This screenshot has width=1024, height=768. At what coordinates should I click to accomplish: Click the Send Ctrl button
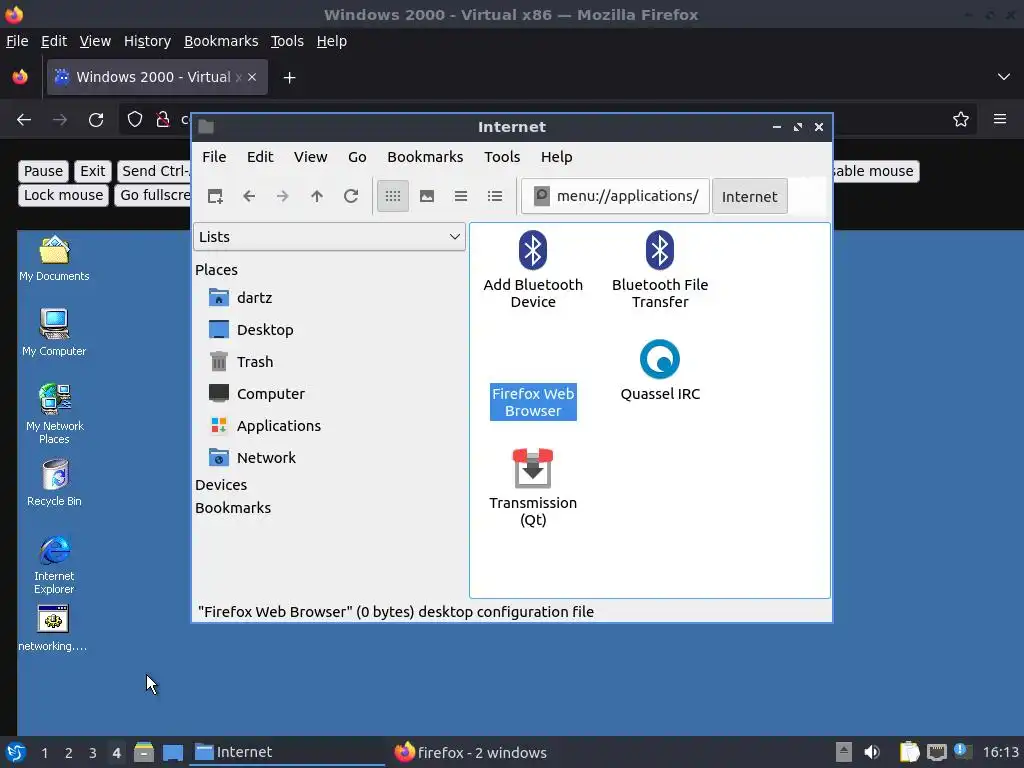[x=154, y=171]
